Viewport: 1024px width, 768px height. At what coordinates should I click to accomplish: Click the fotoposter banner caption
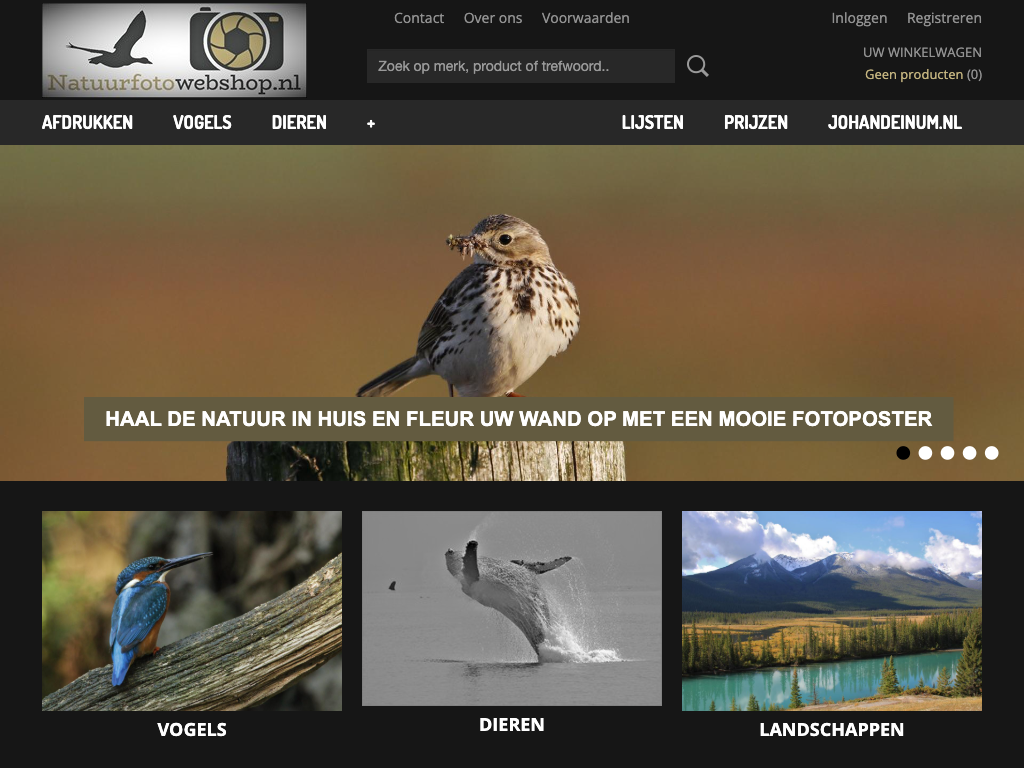(519, 419)
